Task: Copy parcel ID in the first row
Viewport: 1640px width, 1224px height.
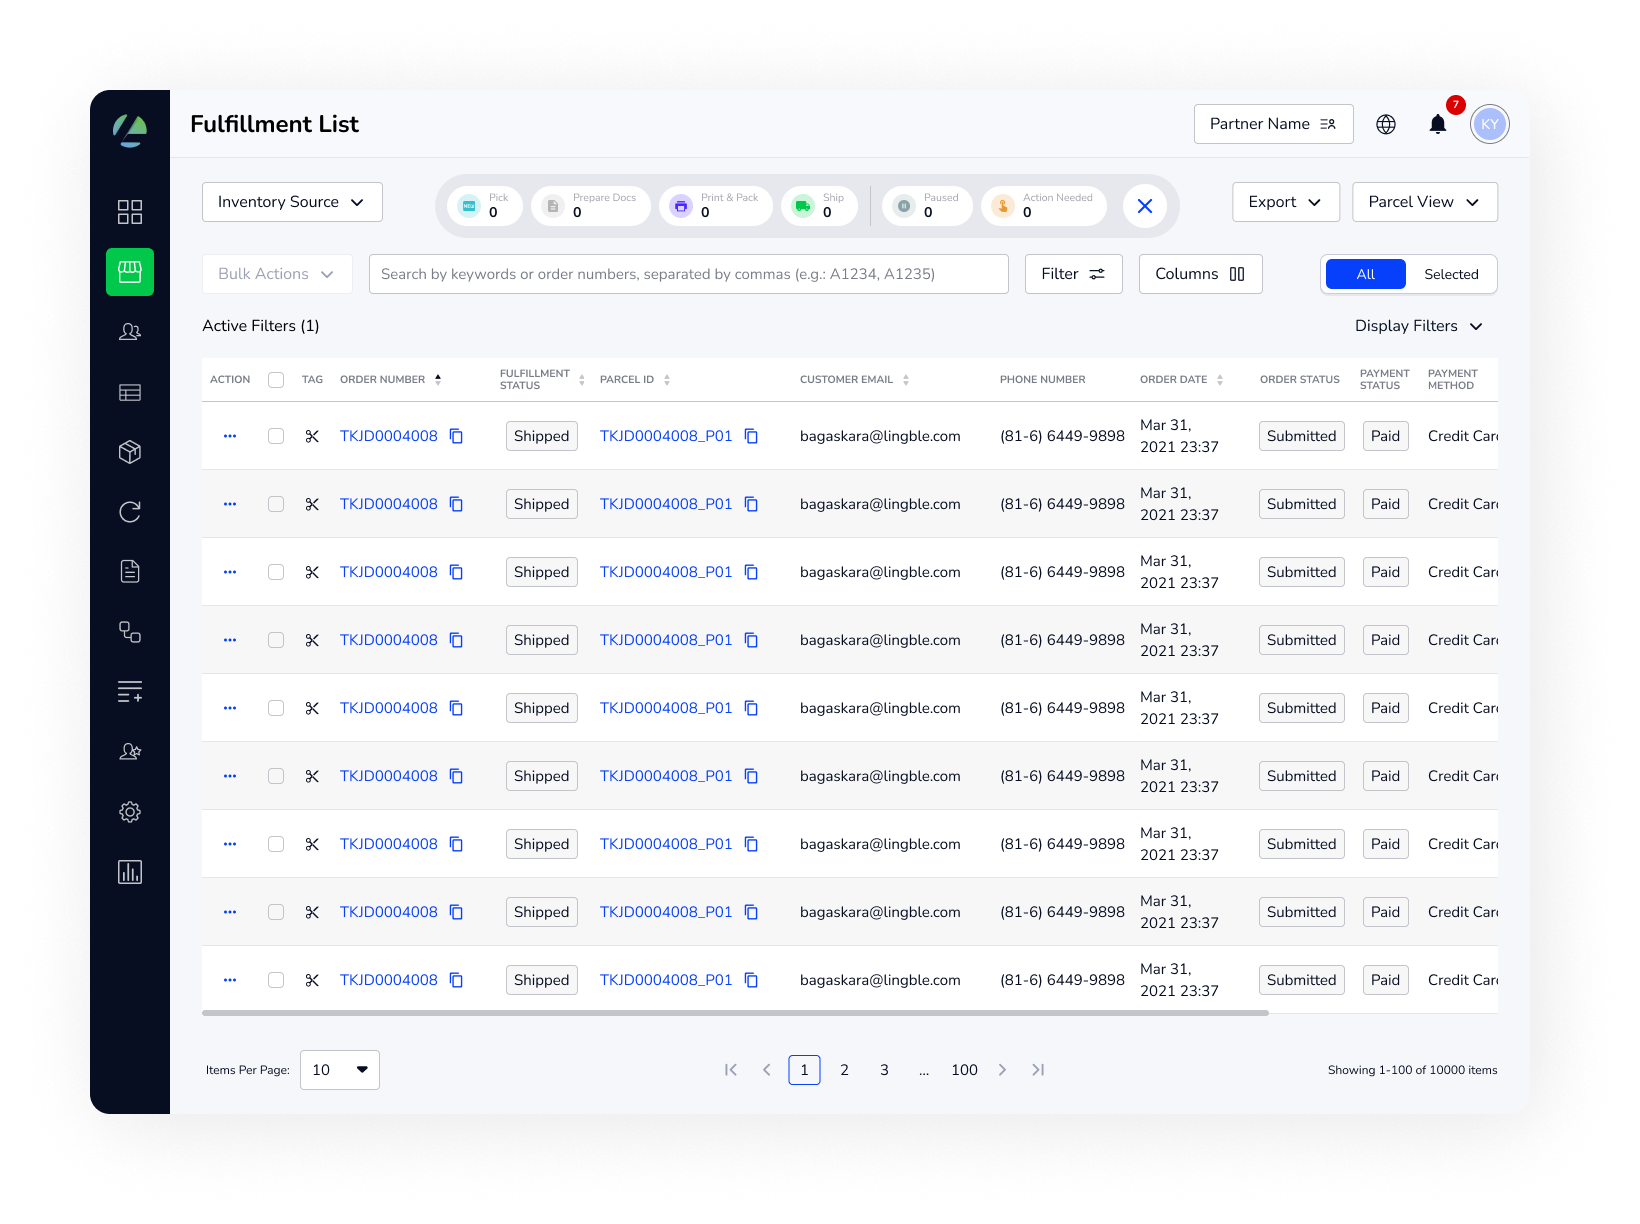Action: point(751,436)
